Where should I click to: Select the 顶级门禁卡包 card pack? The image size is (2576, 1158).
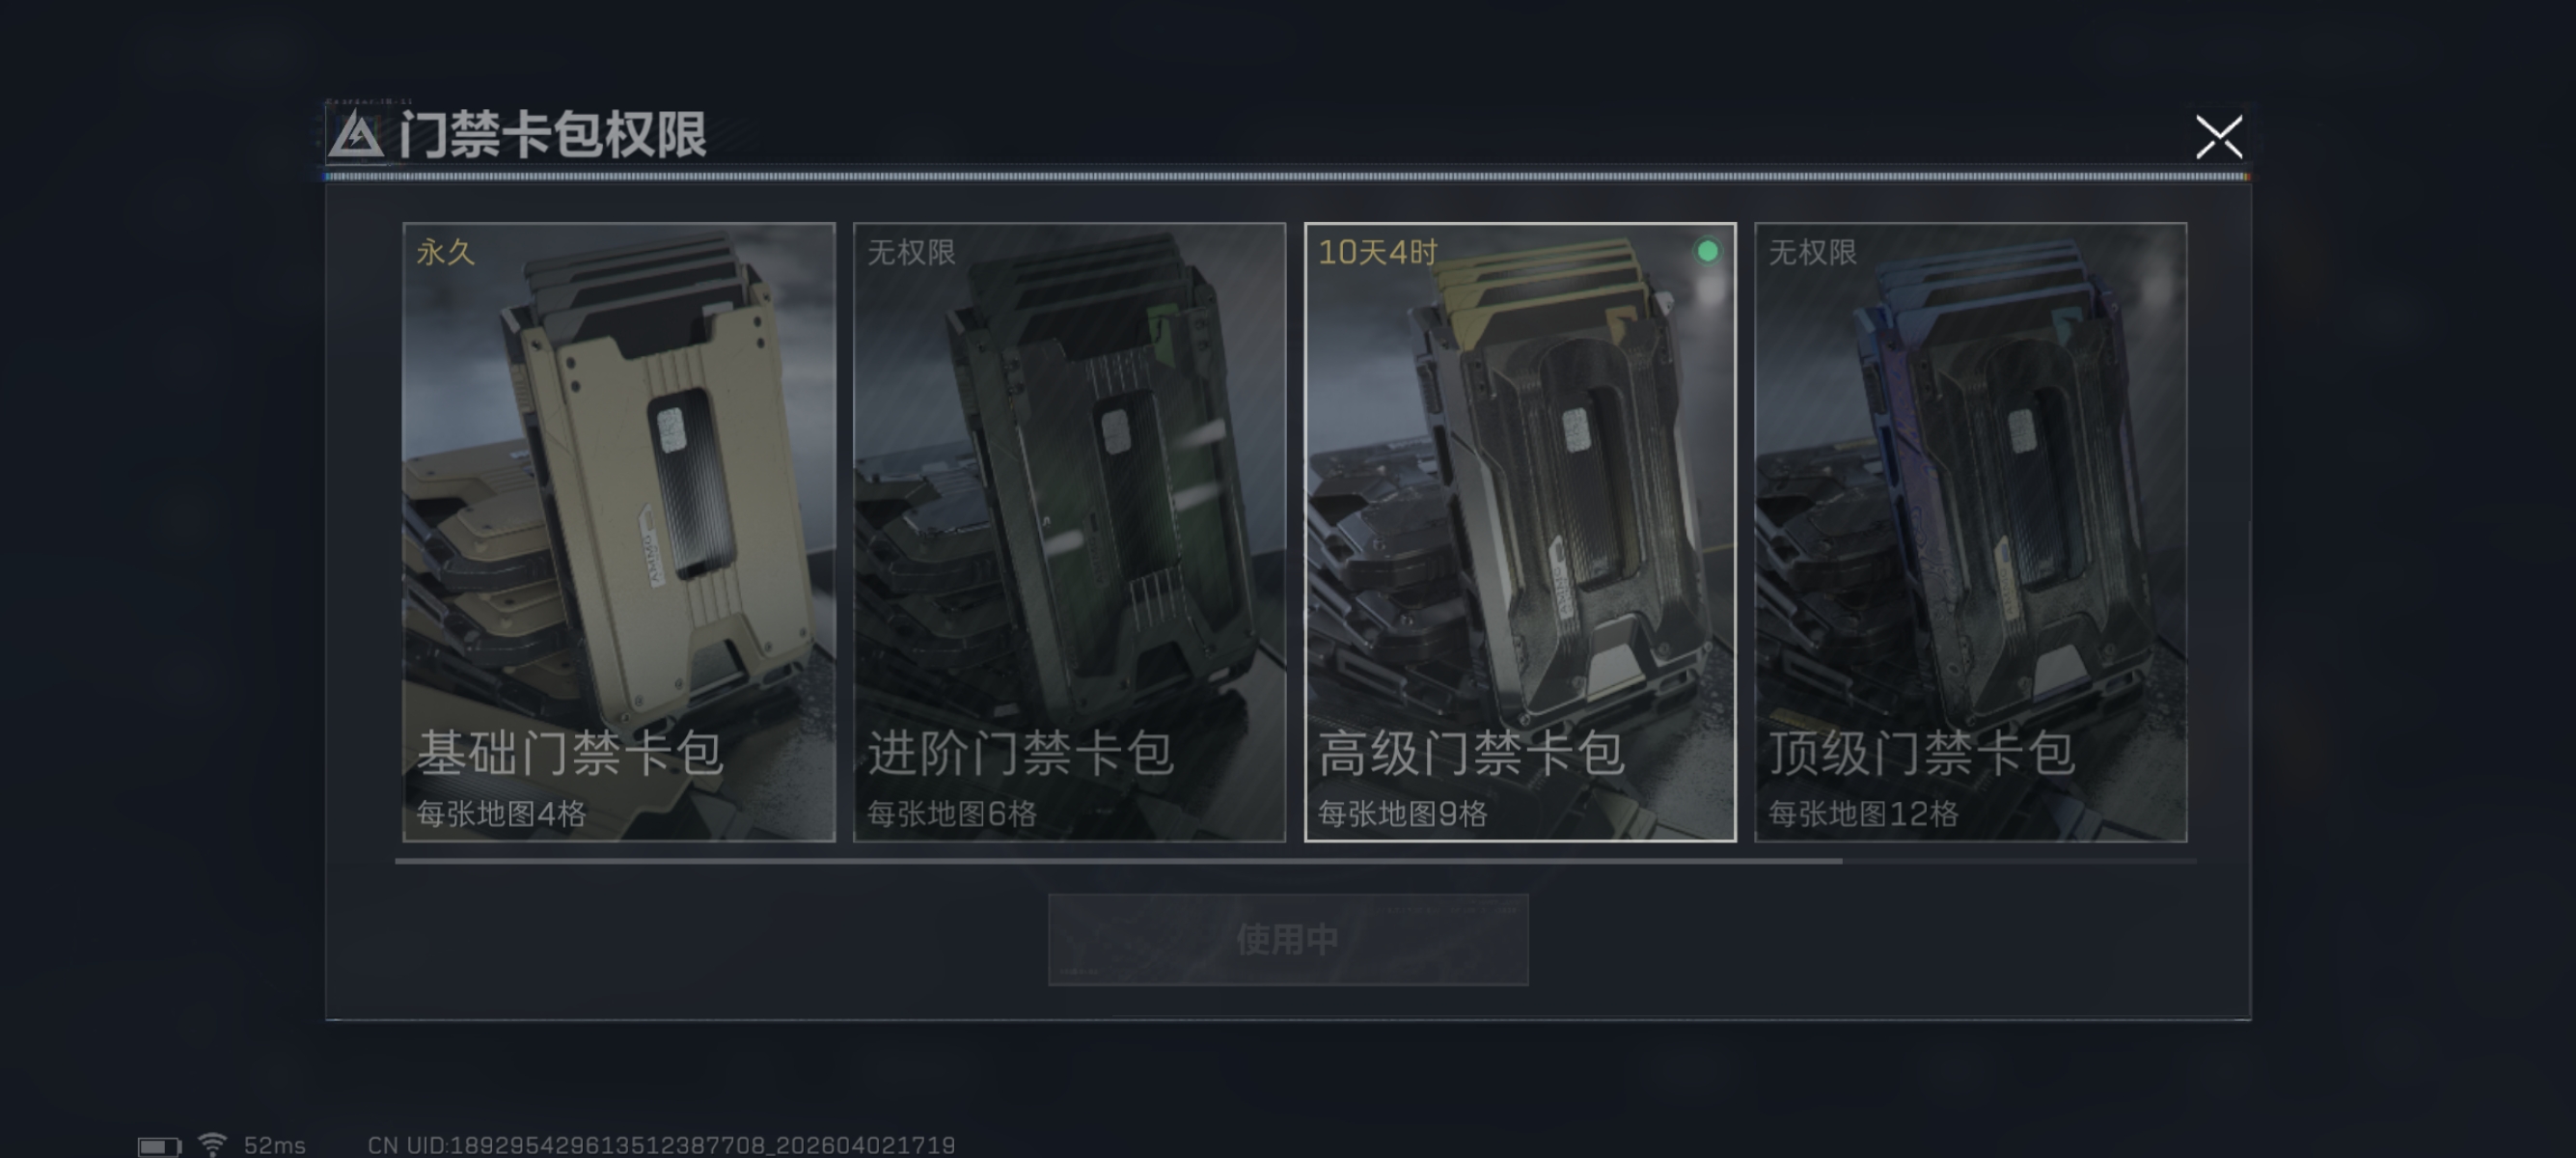(1971, 532)
